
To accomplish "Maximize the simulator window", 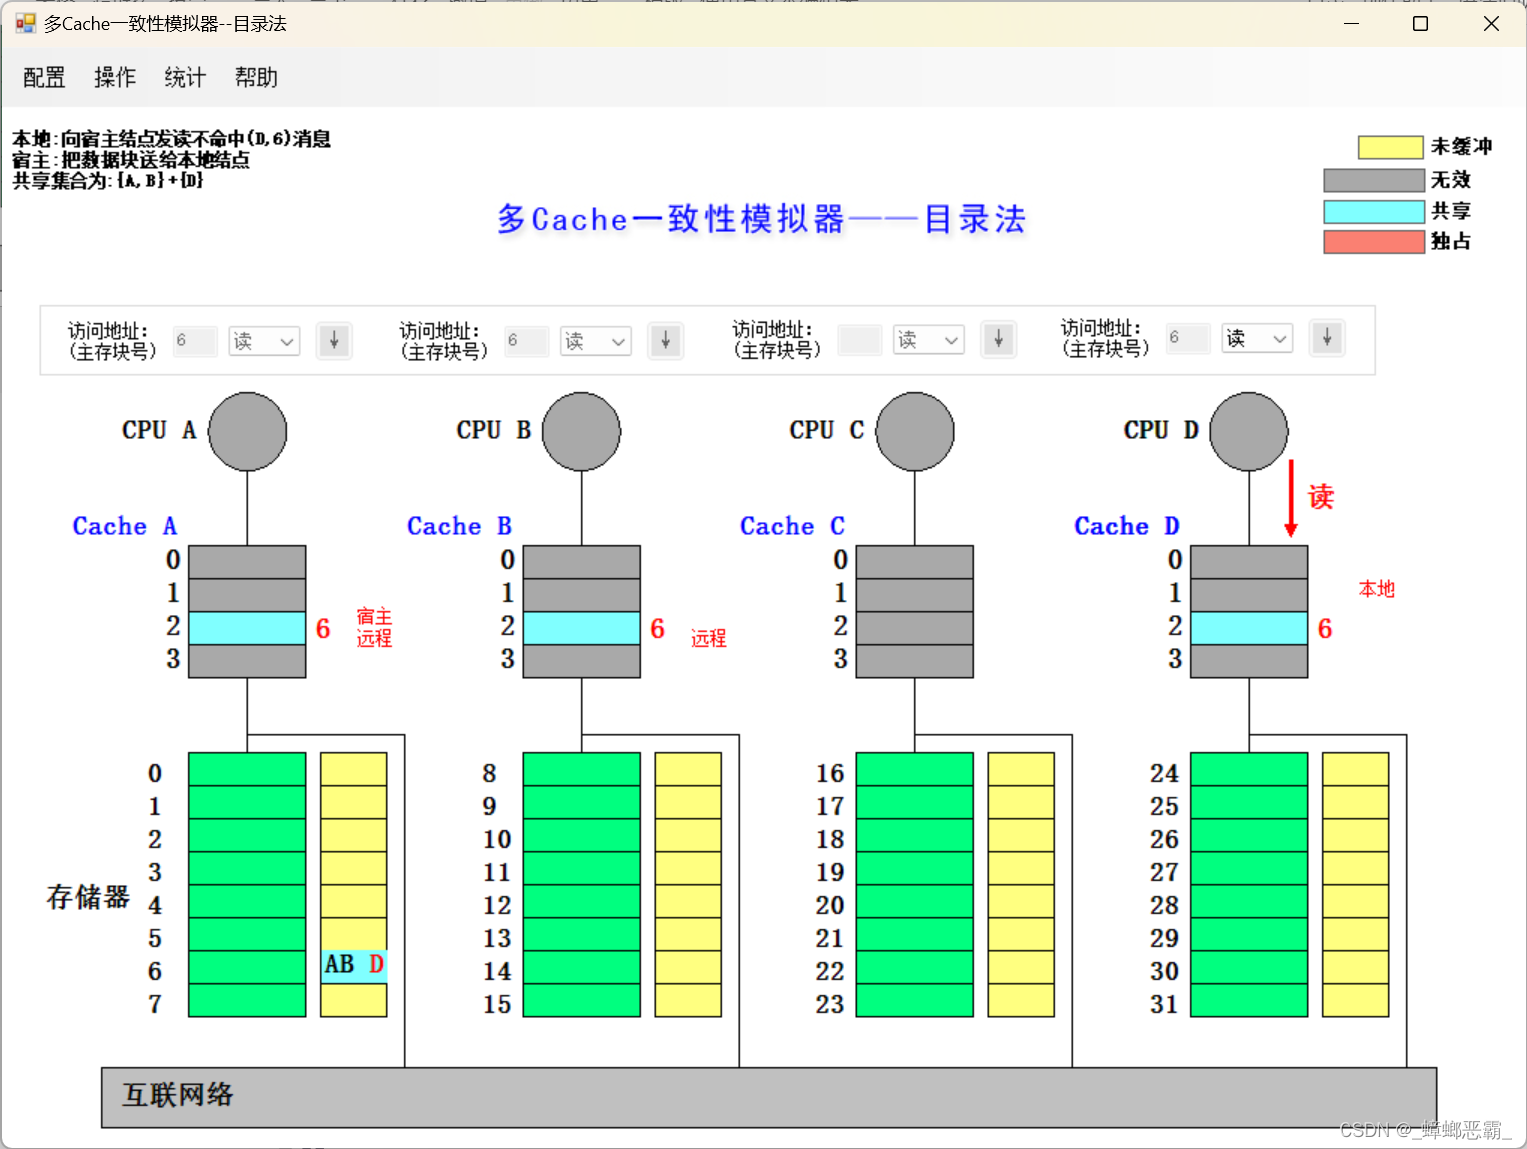I will pyautogui.click(x=1420, y=23).
